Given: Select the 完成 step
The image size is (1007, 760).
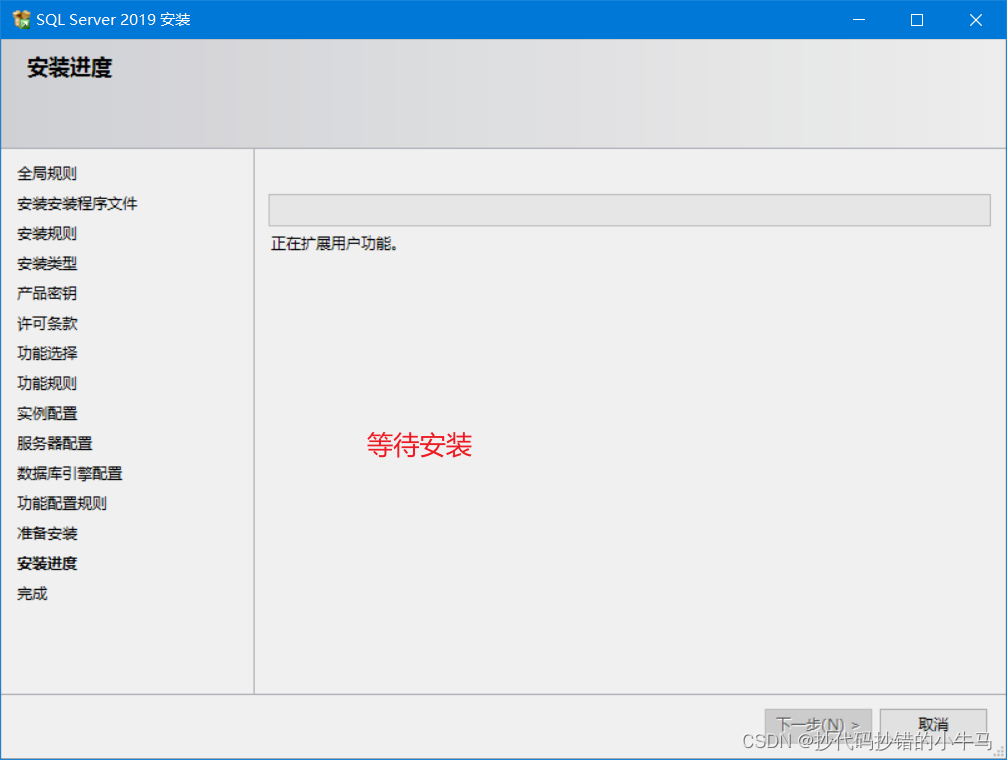Looking at the screenshot, I should (32, 594).
